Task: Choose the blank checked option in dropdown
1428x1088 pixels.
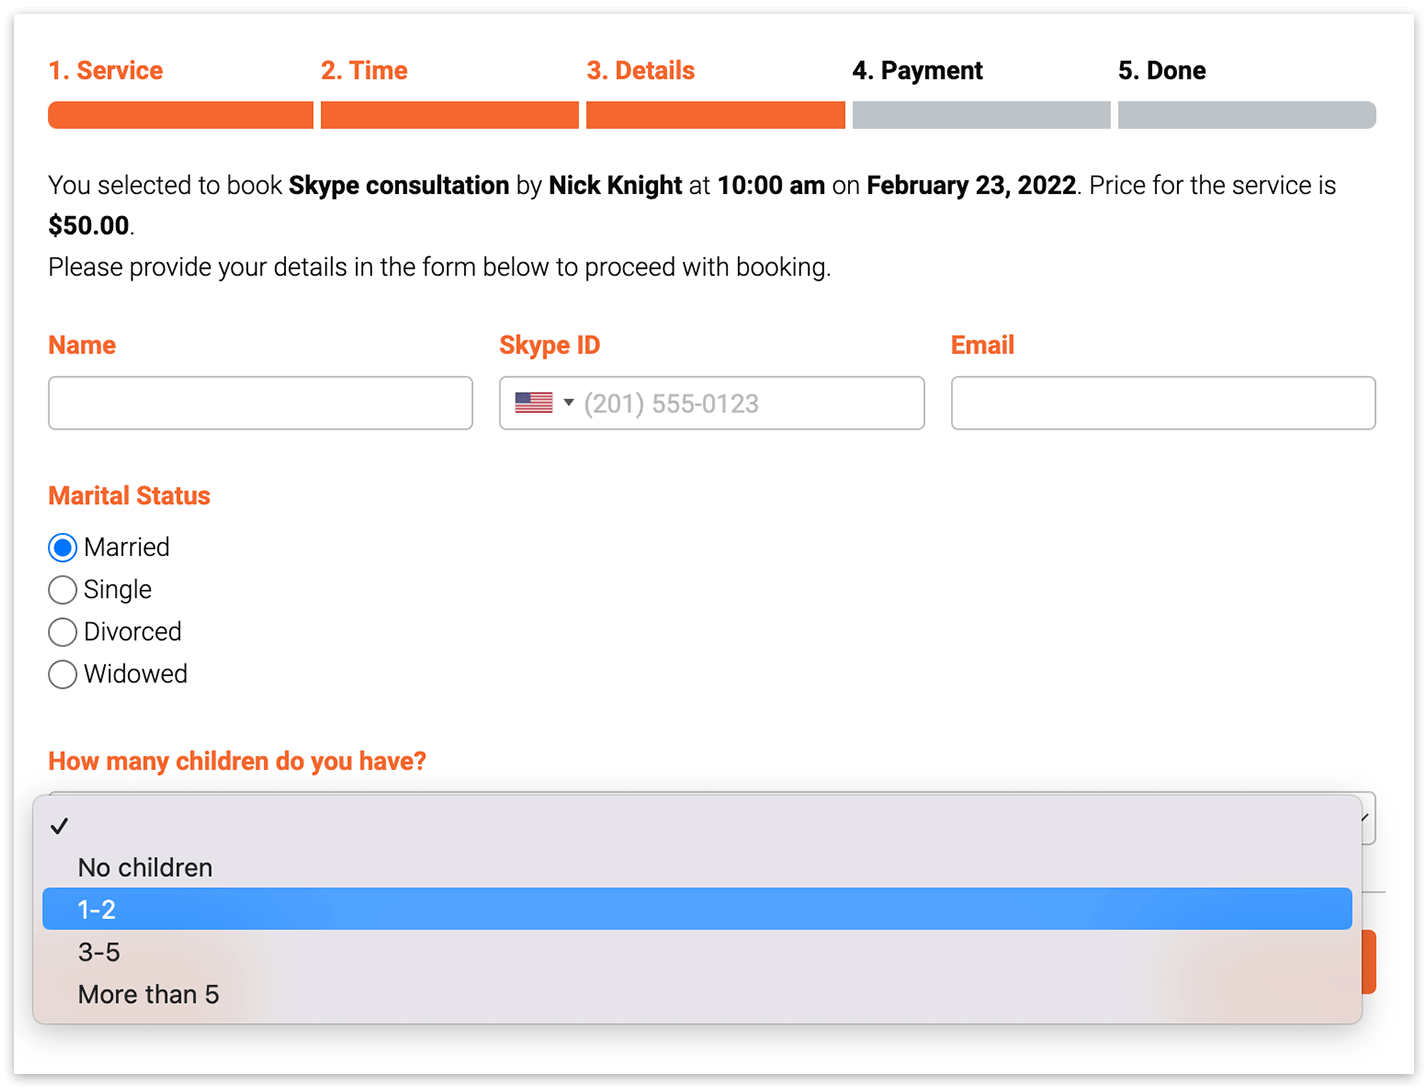Action: pos(697,825)
